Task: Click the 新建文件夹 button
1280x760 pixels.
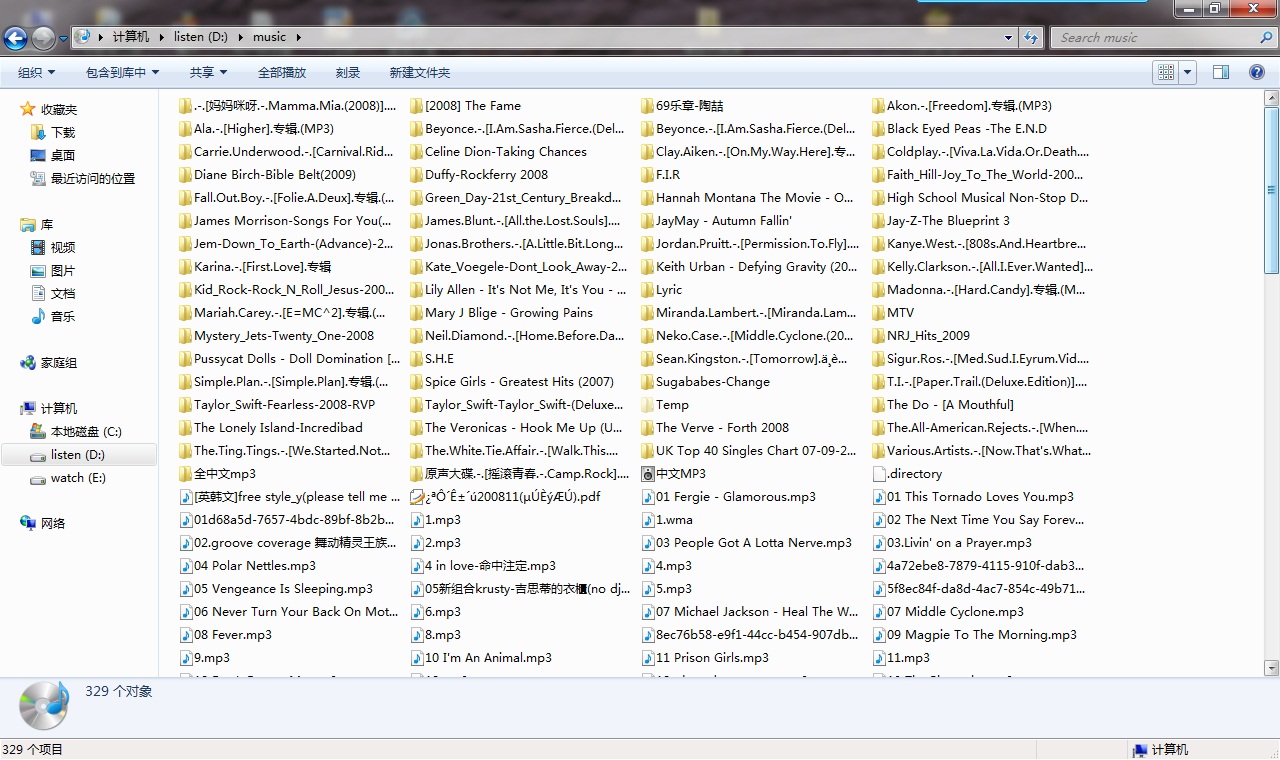Action: (x=420, y=72)
